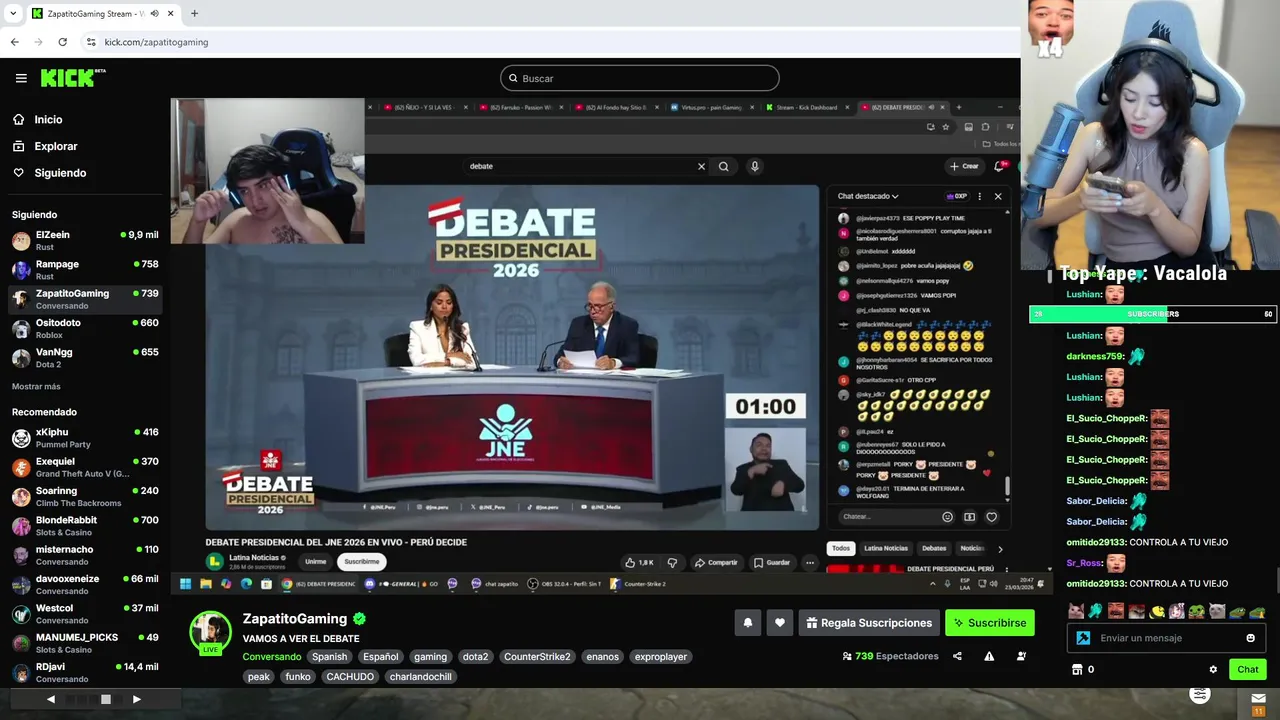Open a new browser tab

pos(194,13)
